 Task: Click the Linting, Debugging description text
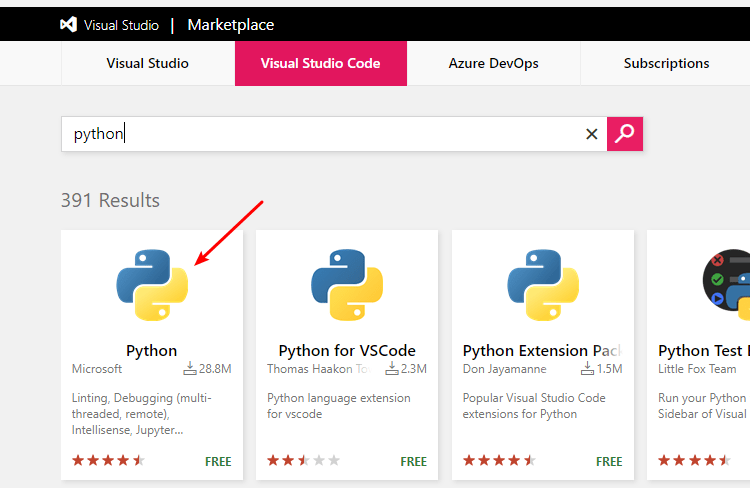[x=142, y=414]
